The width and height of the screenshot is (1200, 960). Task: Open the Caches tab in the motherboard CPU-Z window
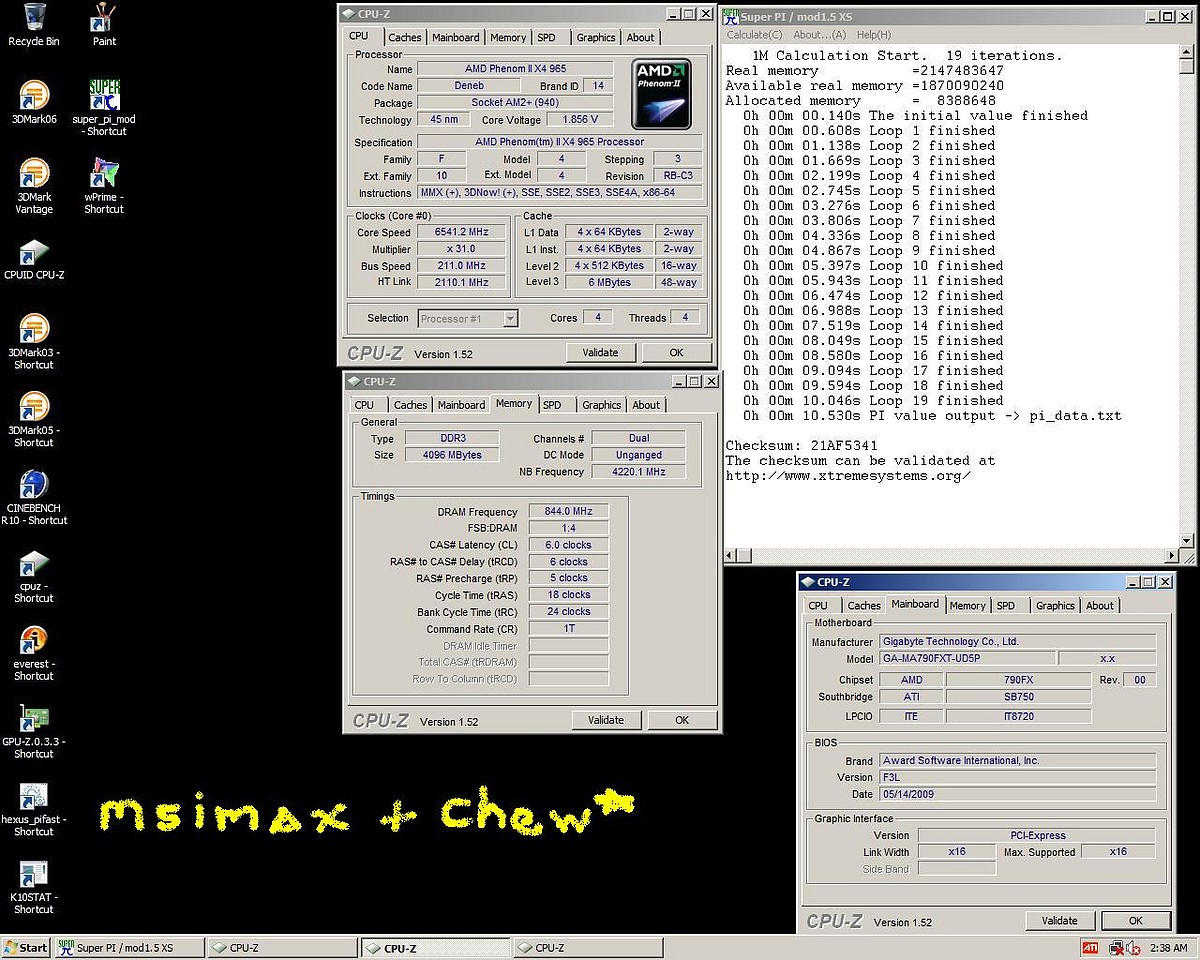point(864,605)
